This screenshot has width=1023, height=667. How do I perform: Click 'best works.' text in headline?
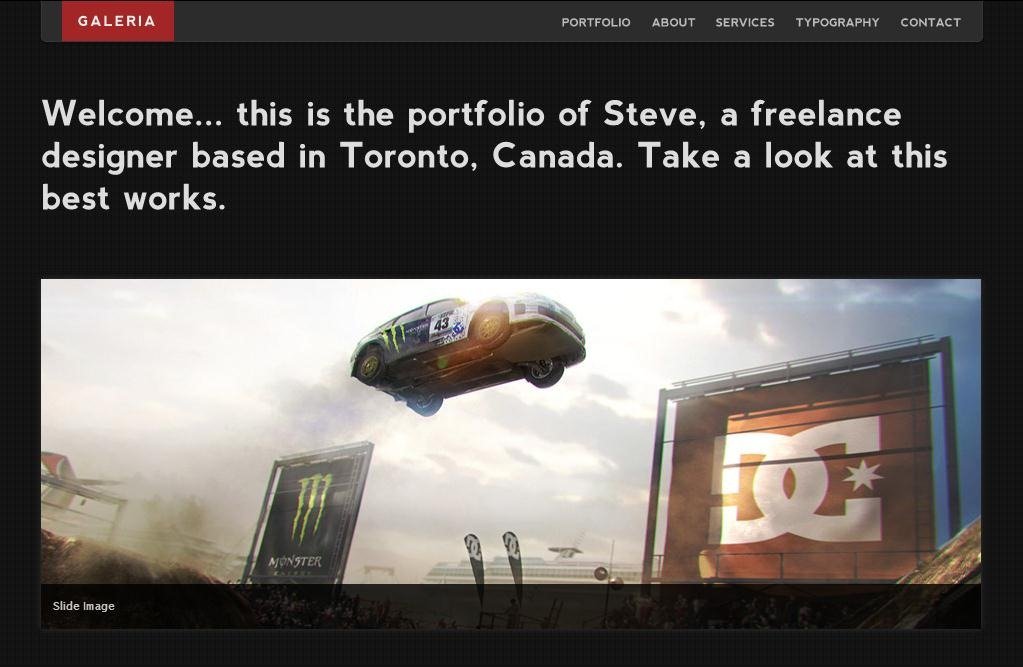[x=134, y=198]
